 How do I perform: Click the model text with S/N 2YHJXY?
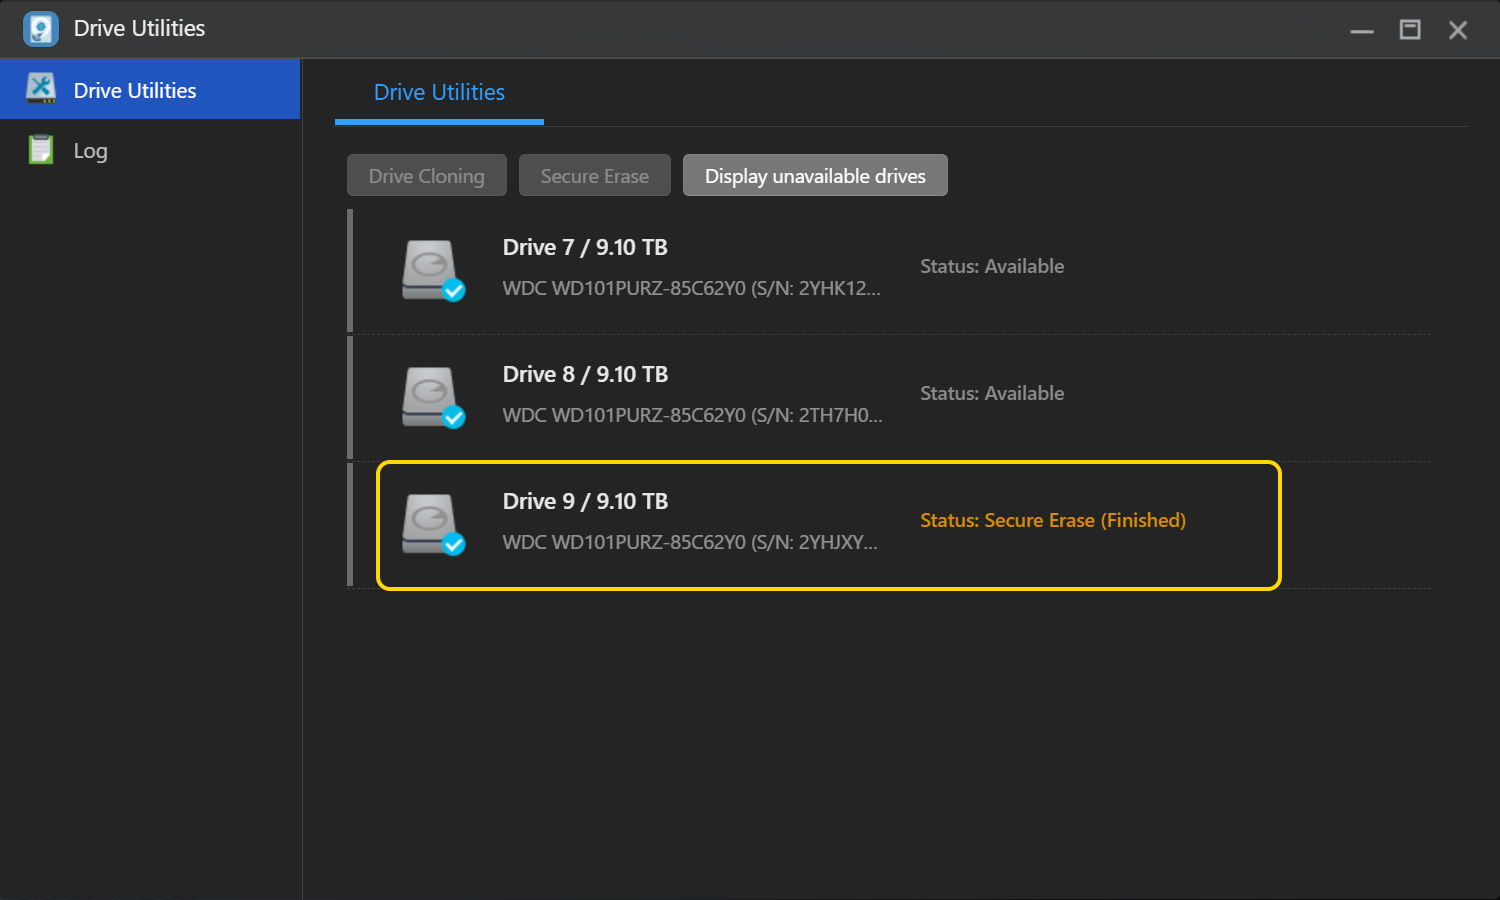690,542
